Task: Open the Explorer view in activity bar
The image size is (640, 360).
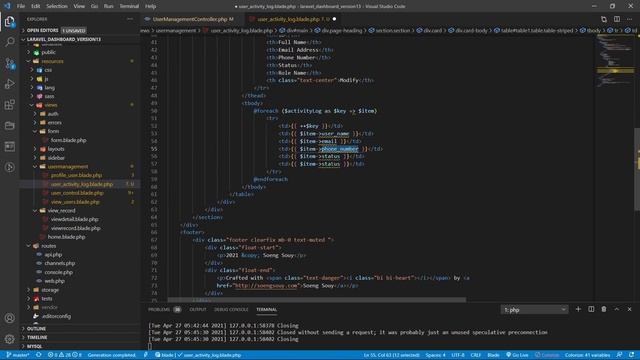Action: coord(9,22)
